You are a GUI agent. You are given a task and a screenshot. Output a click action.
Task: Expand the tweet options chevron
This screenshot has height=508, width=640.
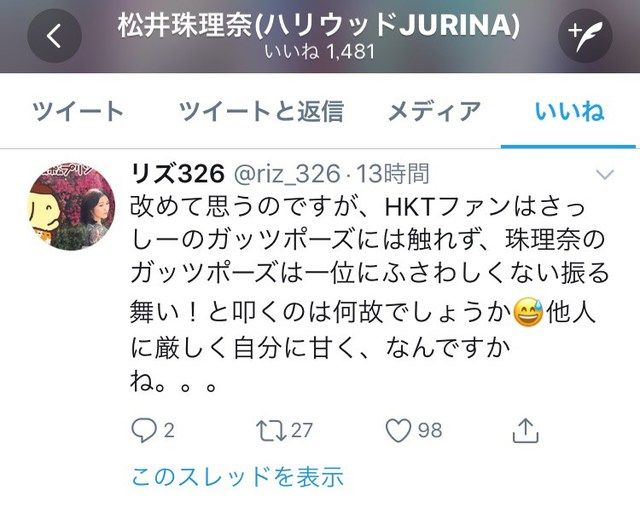(x=605, y=175)
